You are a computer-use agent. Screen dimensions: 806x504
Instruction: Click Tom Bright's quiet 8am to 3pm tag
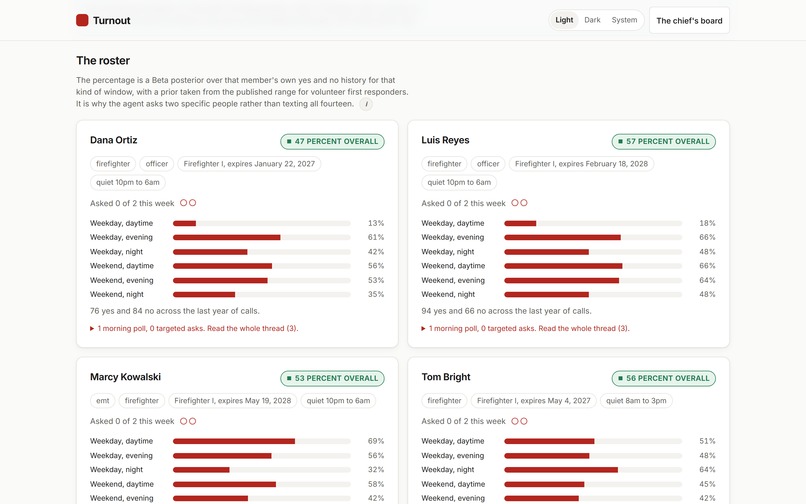(x=636, y=401)
